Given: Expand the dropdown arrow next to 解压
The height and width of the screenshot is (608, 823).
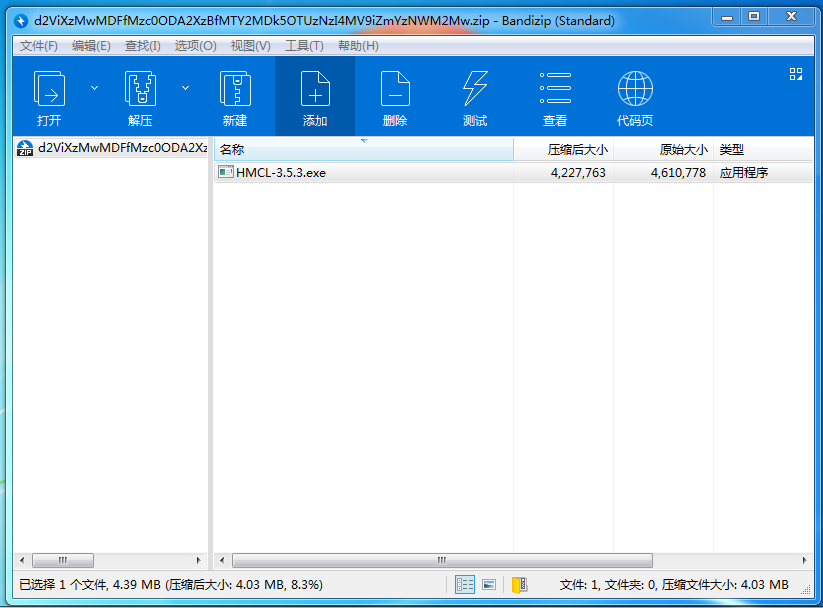Looking at the screenshot, I should click(x=185, y=88).
